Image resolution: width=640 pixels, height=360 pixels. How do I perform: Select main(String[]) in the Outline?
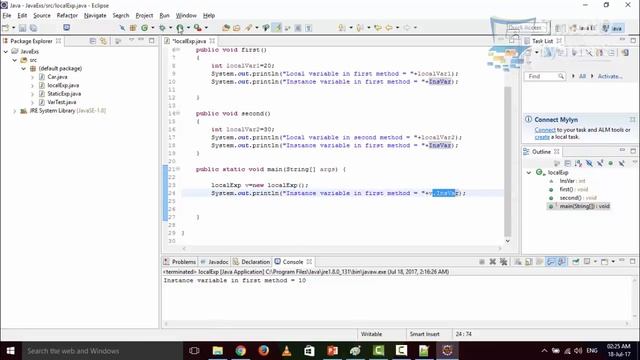click(584, 206)
